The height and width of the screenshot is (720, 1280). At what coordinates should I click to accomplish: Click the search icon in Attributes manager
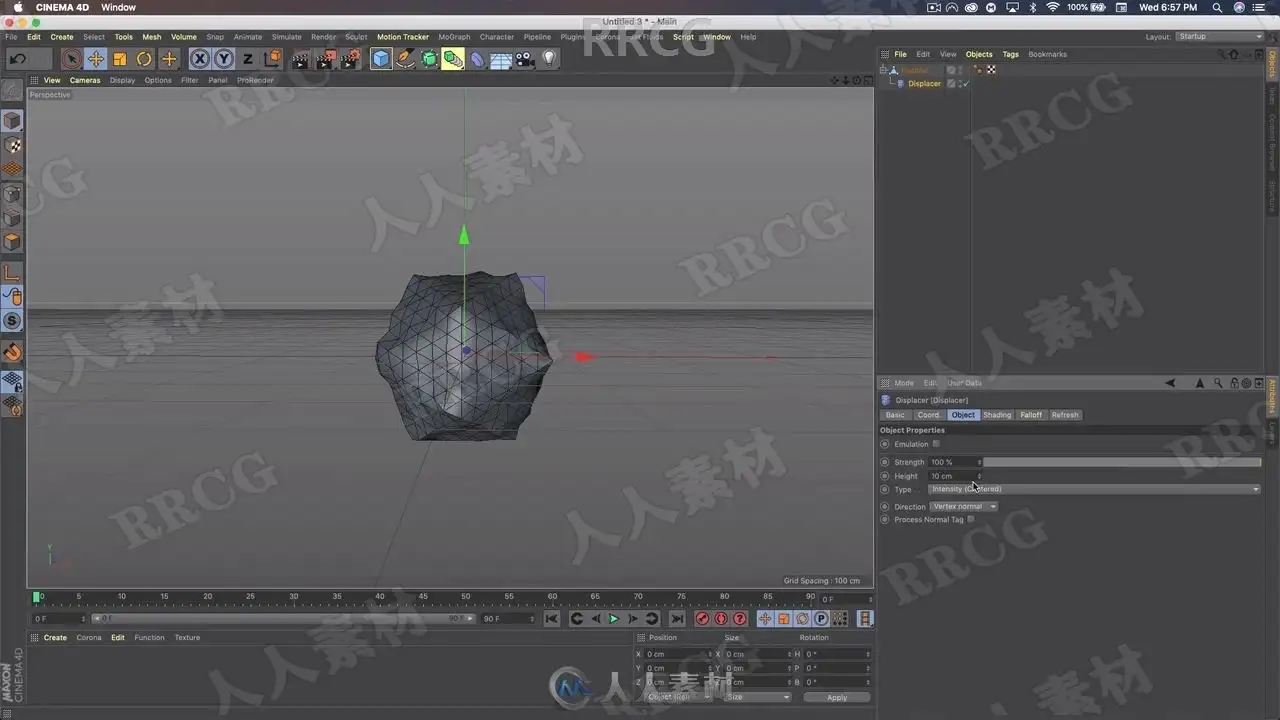point(1218,383)
